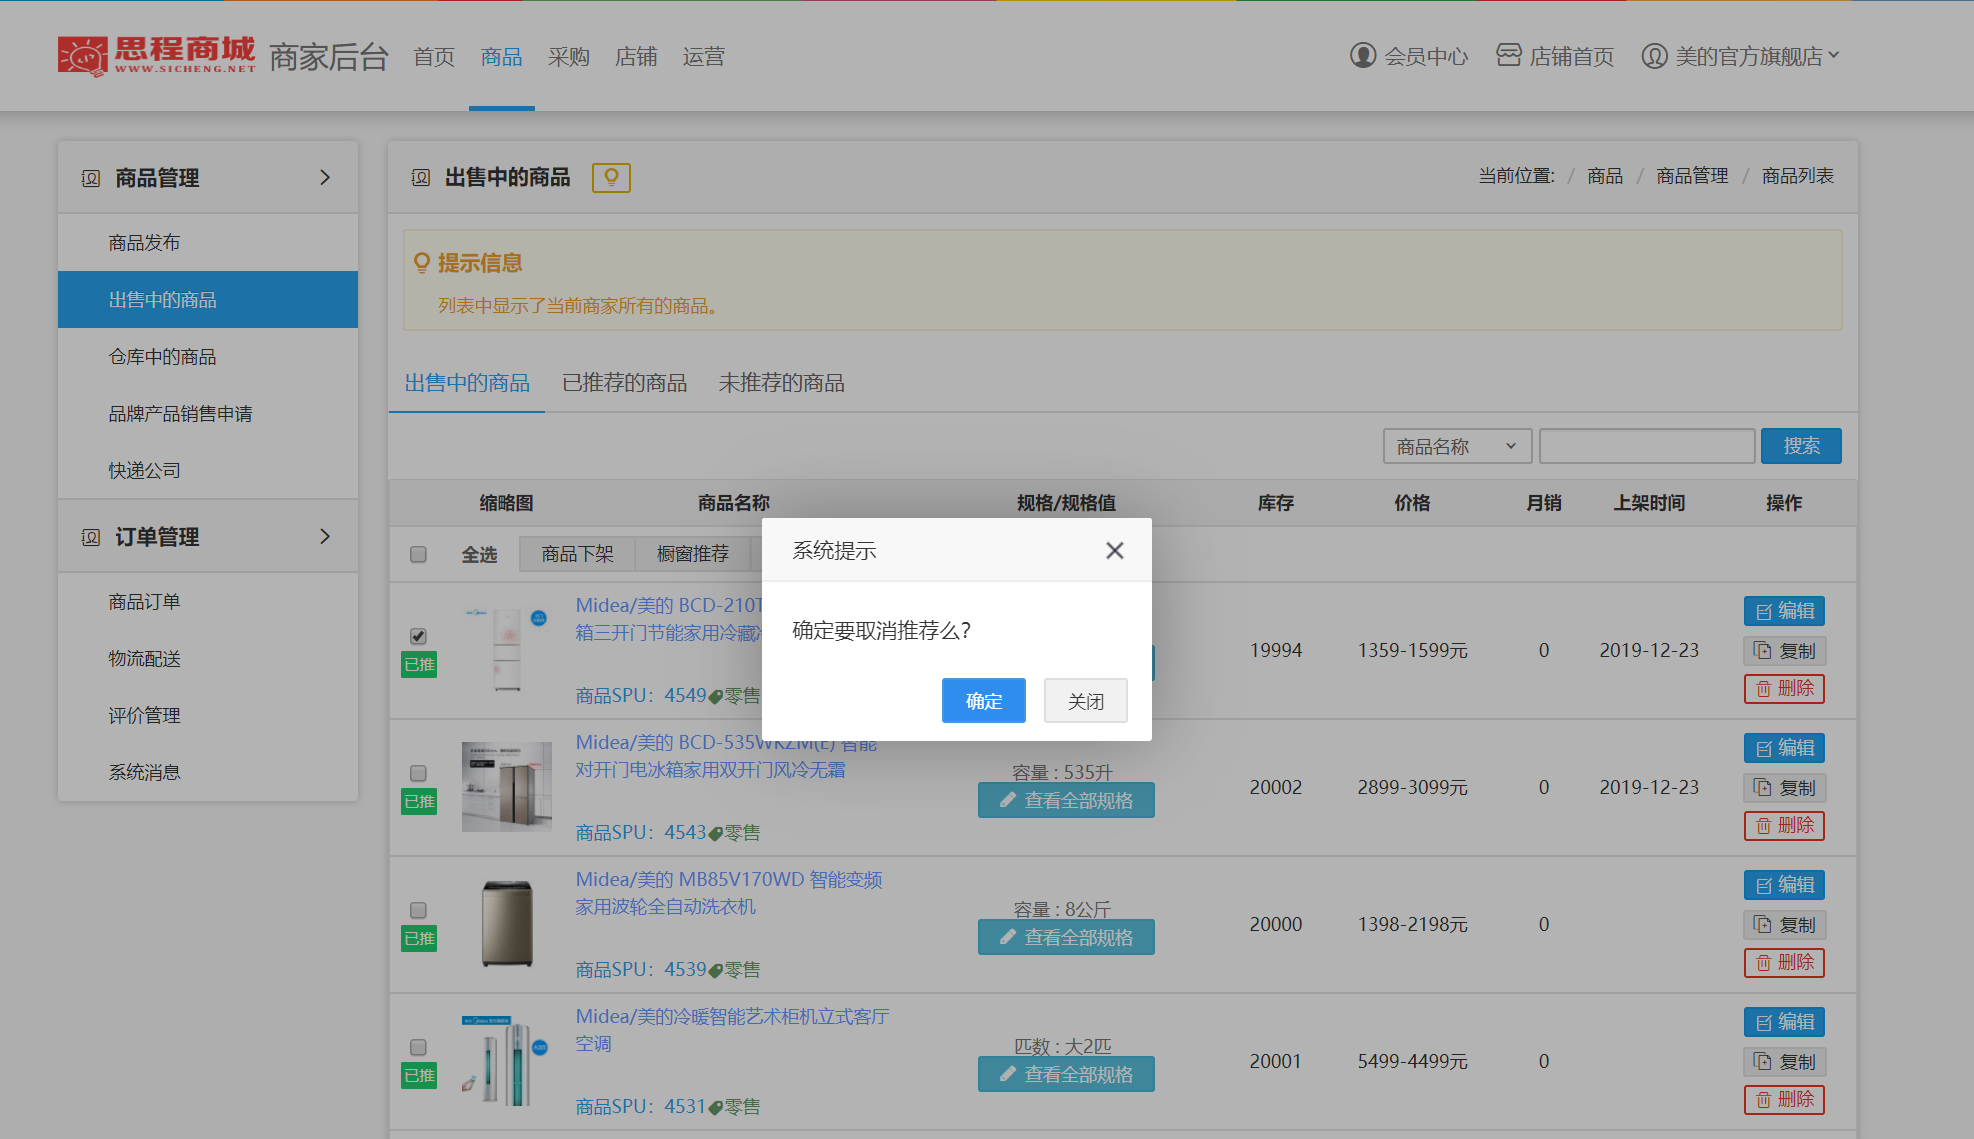Click 复制 for BCD-210T product row

[x=1784, y=651]
